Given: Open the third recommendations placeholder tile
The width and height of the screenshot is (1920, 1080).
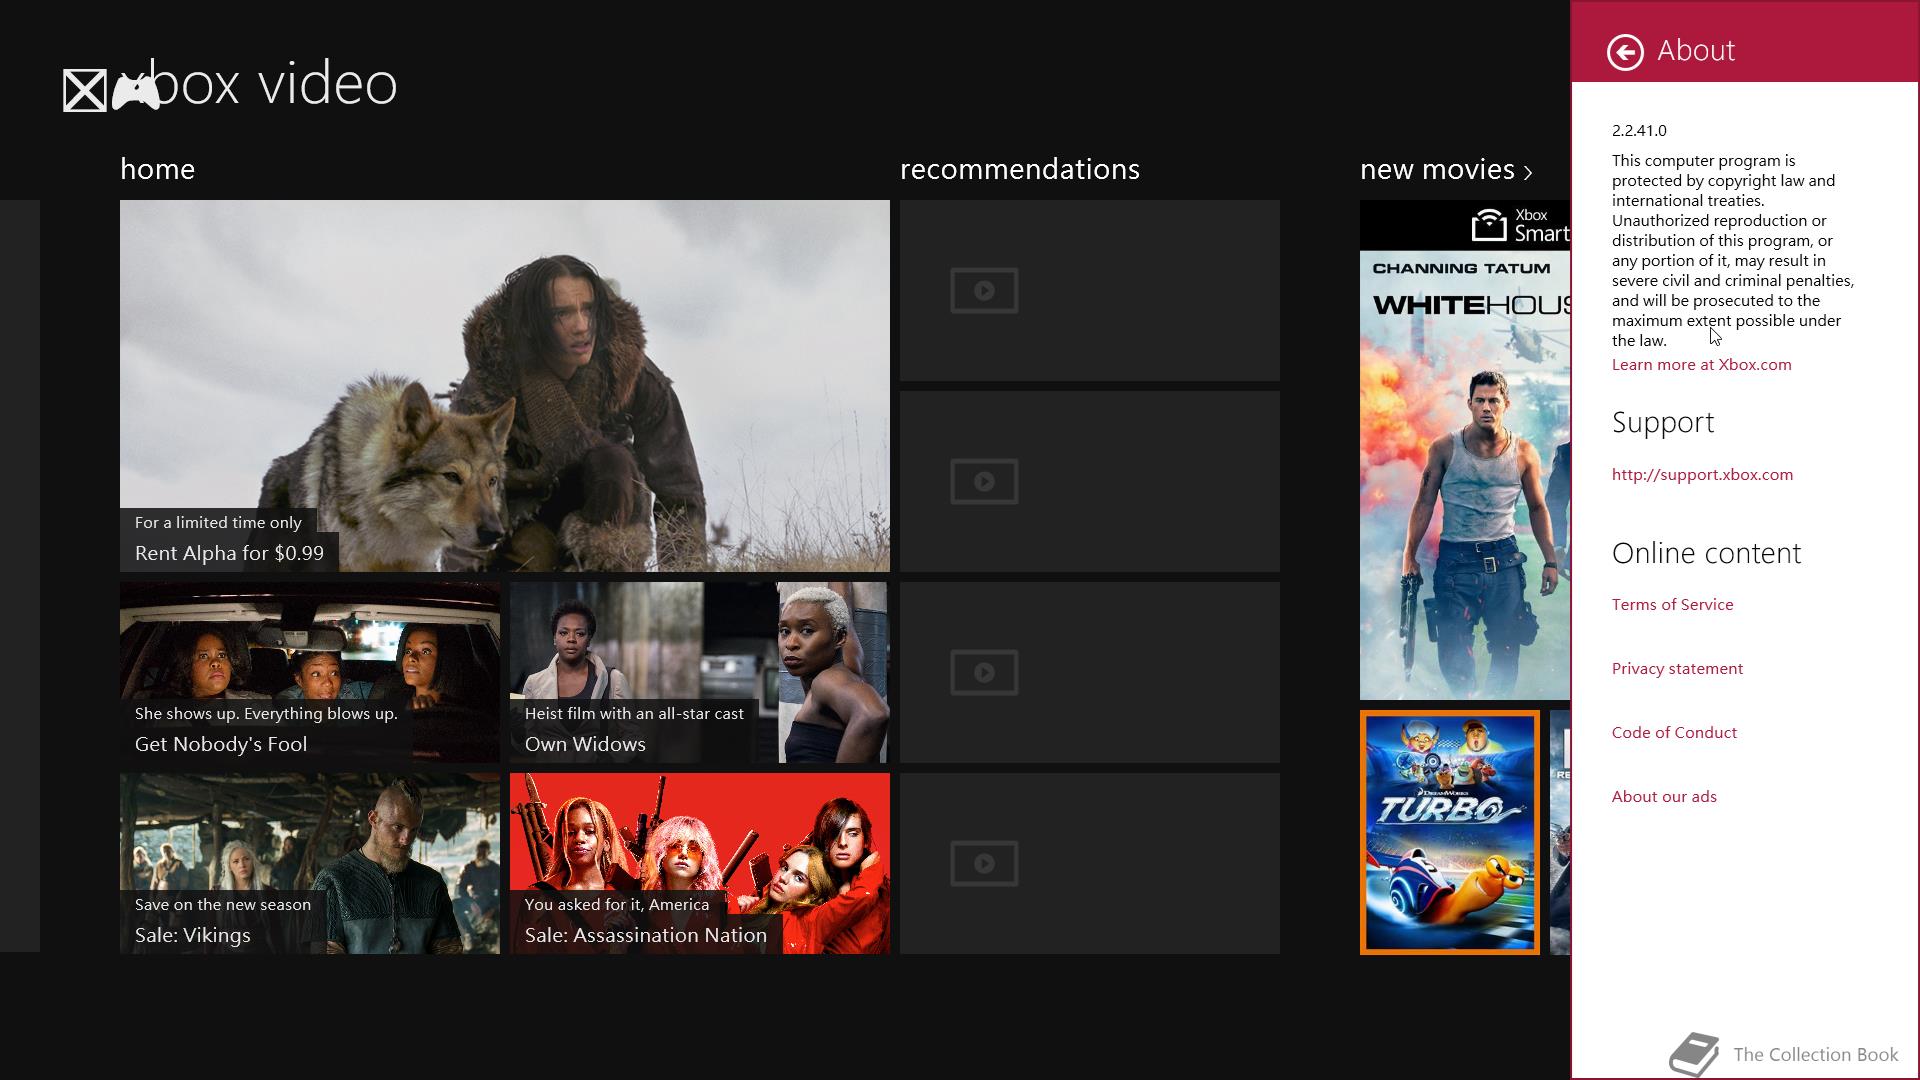Looking at the screenshot, I should tap(1089, 672).
